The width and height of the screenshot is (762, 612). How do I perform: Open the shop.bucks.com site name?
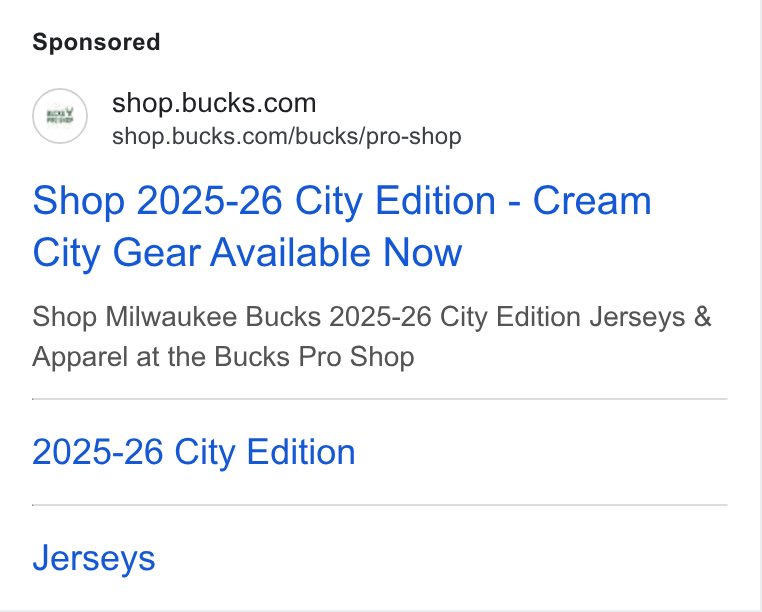[214, 103]
